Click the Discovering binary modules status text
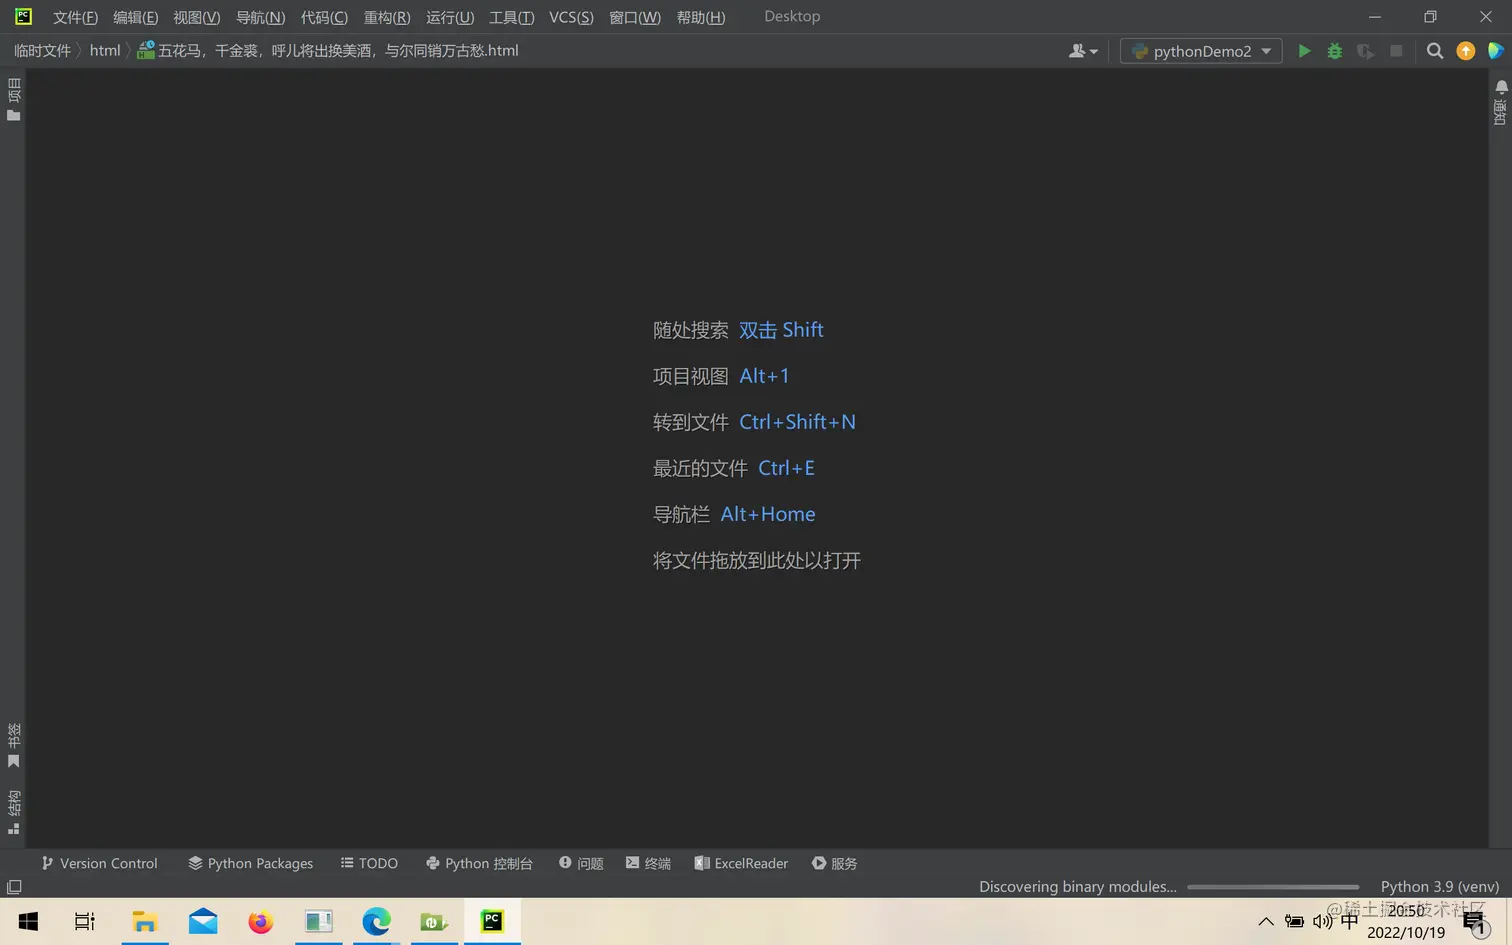 [1078, 887]
